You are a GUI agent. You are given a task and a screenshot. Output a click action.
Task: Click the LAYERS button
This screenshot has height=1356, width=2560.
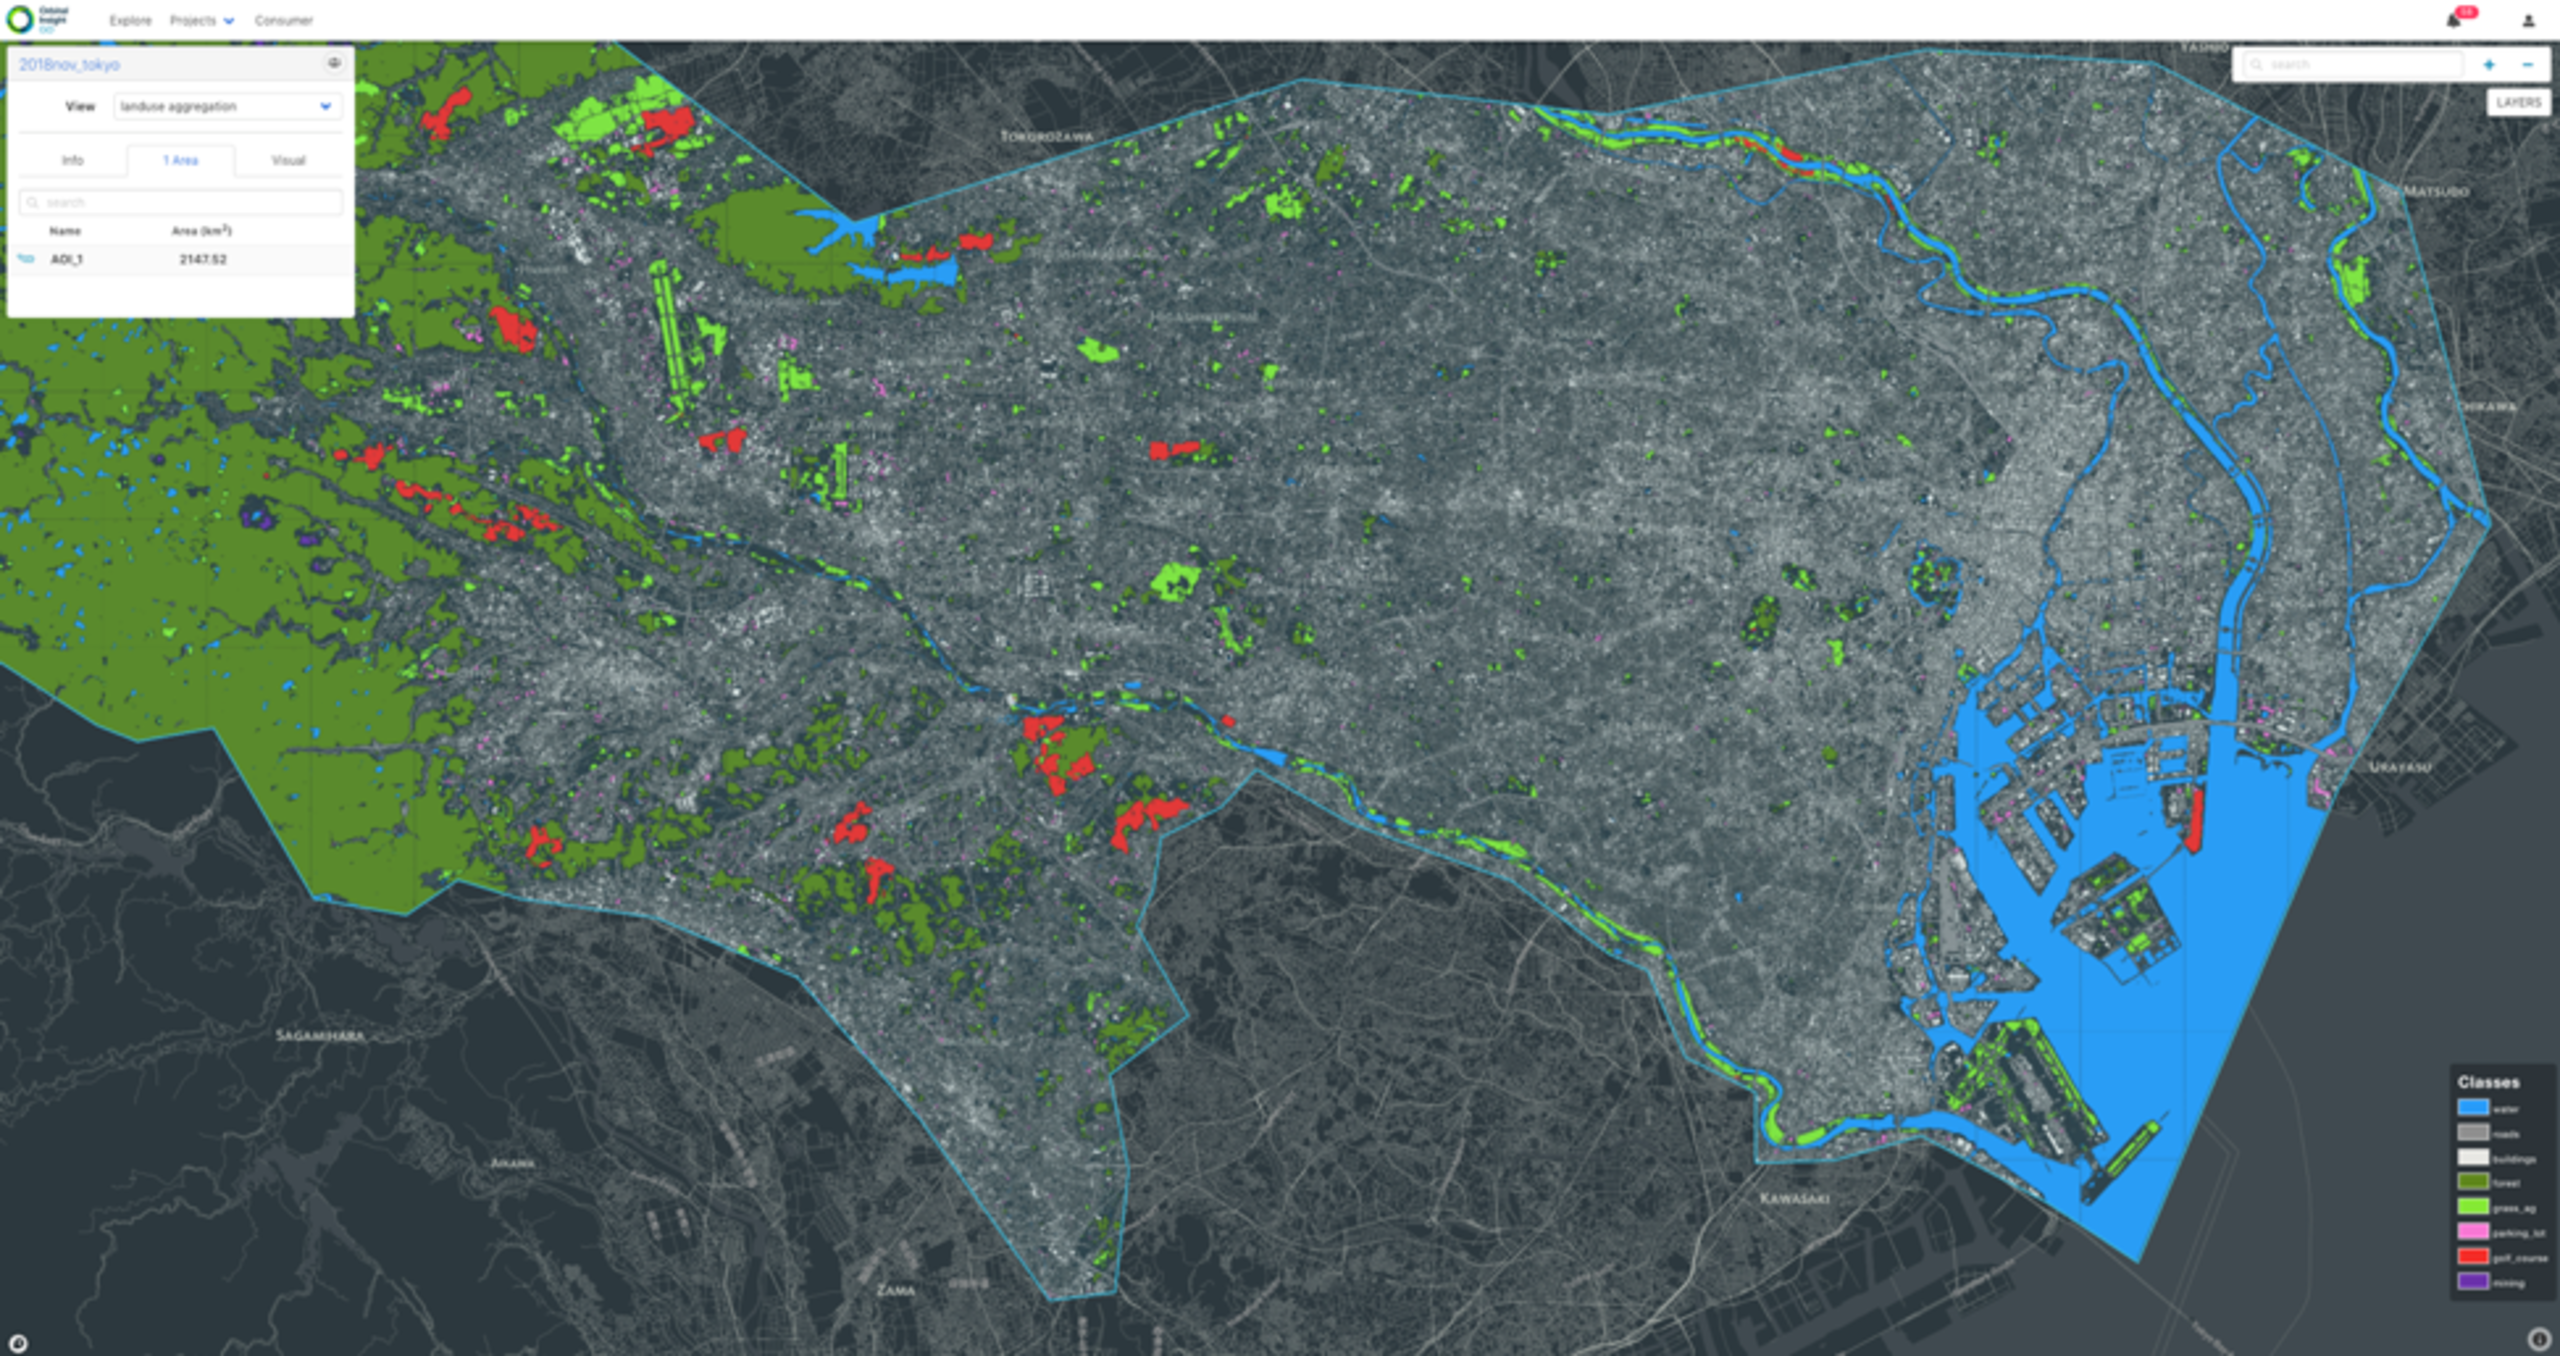pyautogui.click(x=2517, y=102)
